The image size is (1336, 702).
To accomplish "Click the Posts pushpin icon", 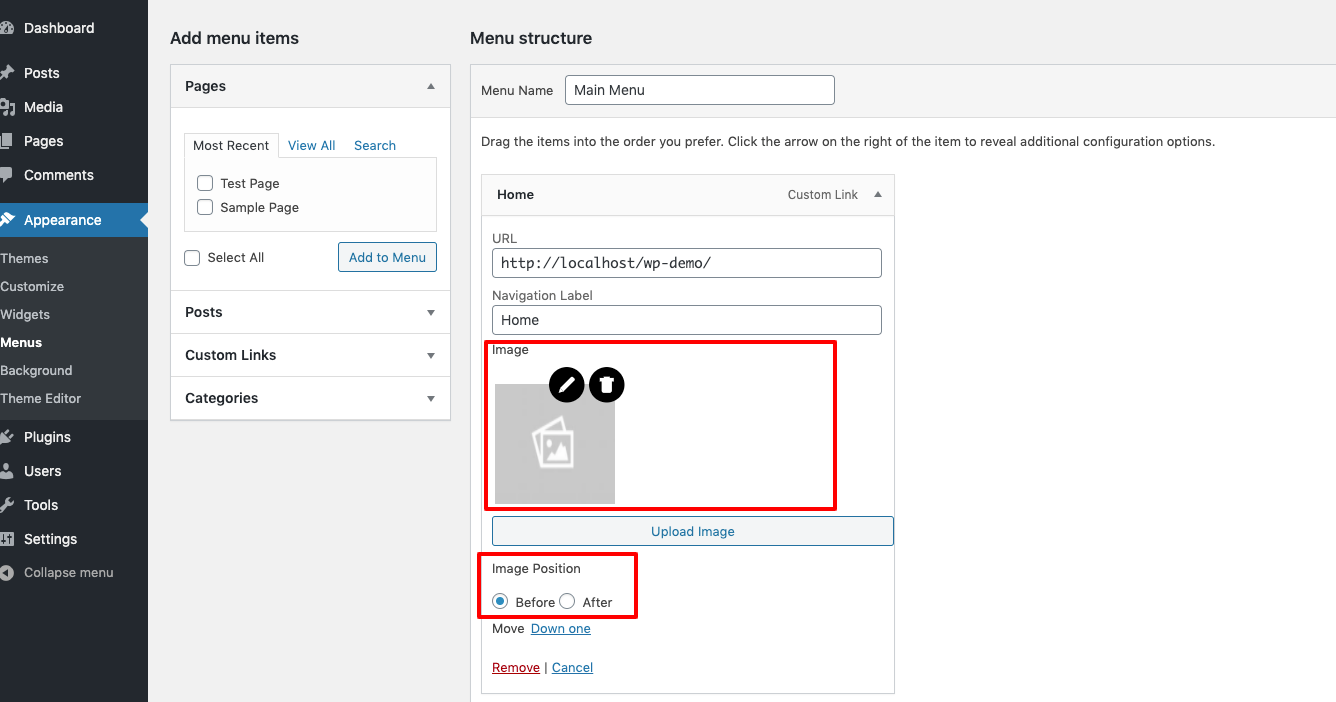I will pos(6,73).
